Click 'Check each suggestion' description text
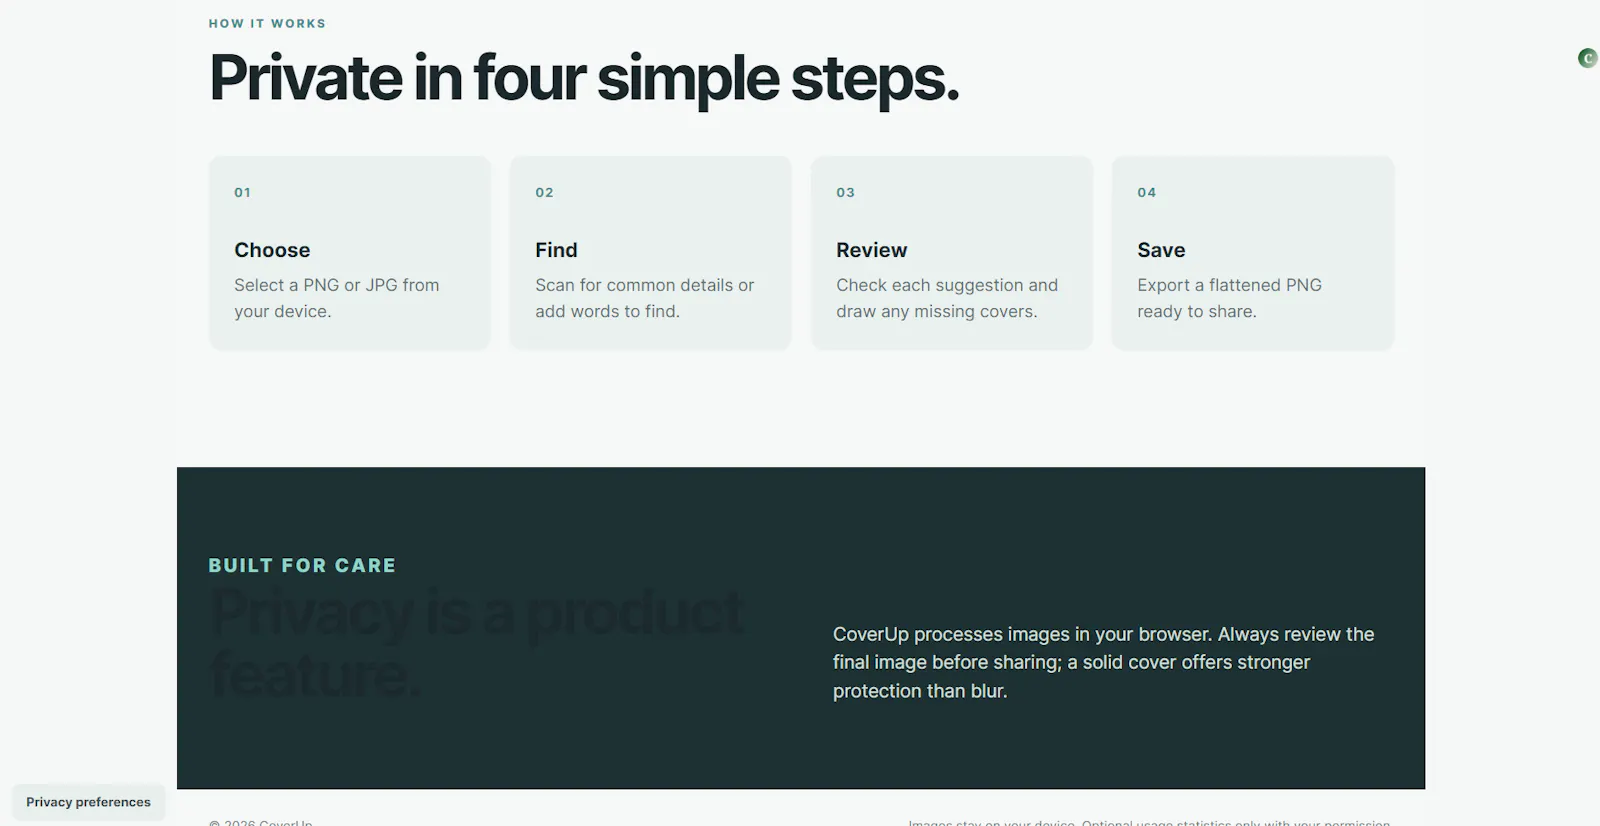Screen dimensions: 1600x826 pos(947,298)
